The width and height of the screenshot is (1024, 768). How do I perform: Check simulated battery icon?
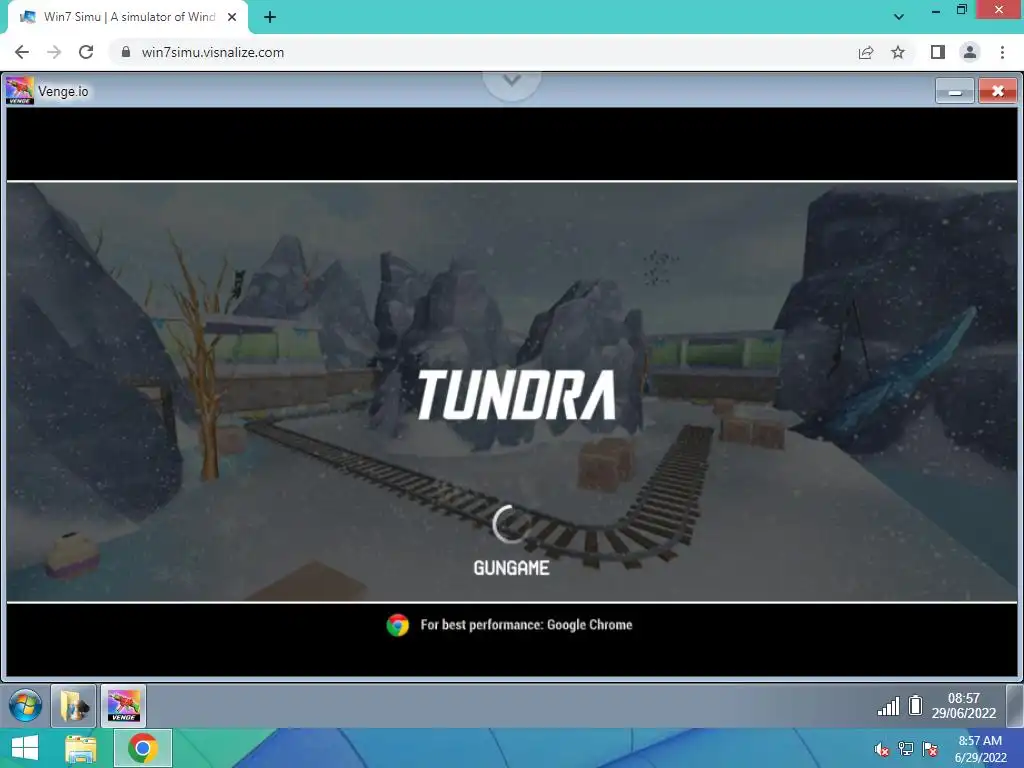click(916, 705)
